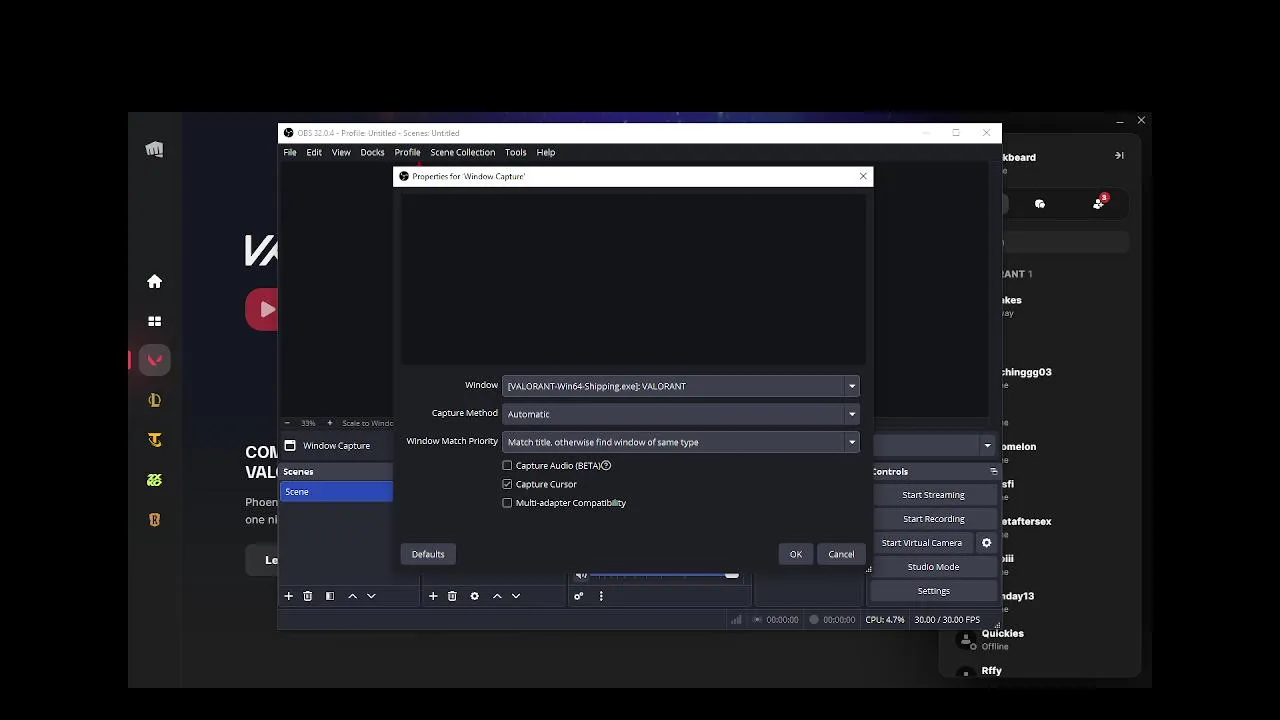Open the Capture Method dropdown

click(680, 414)
